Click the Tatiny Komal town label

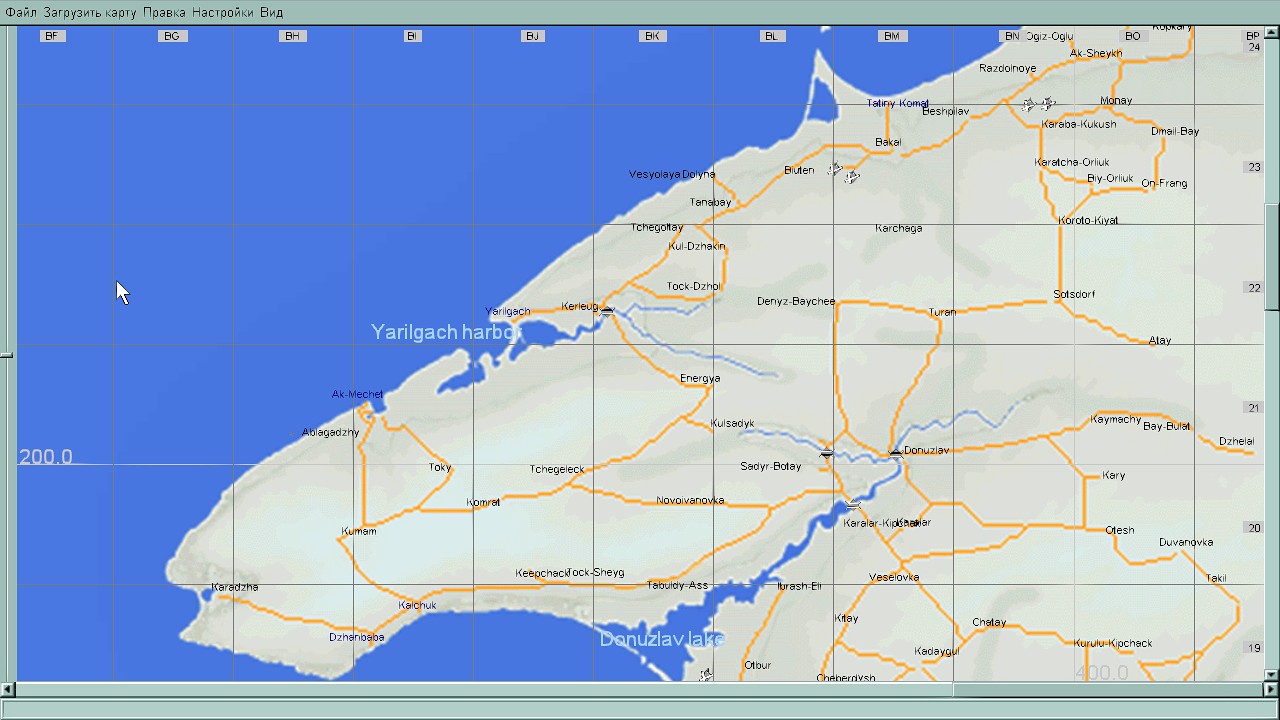[x=897, y=103]
